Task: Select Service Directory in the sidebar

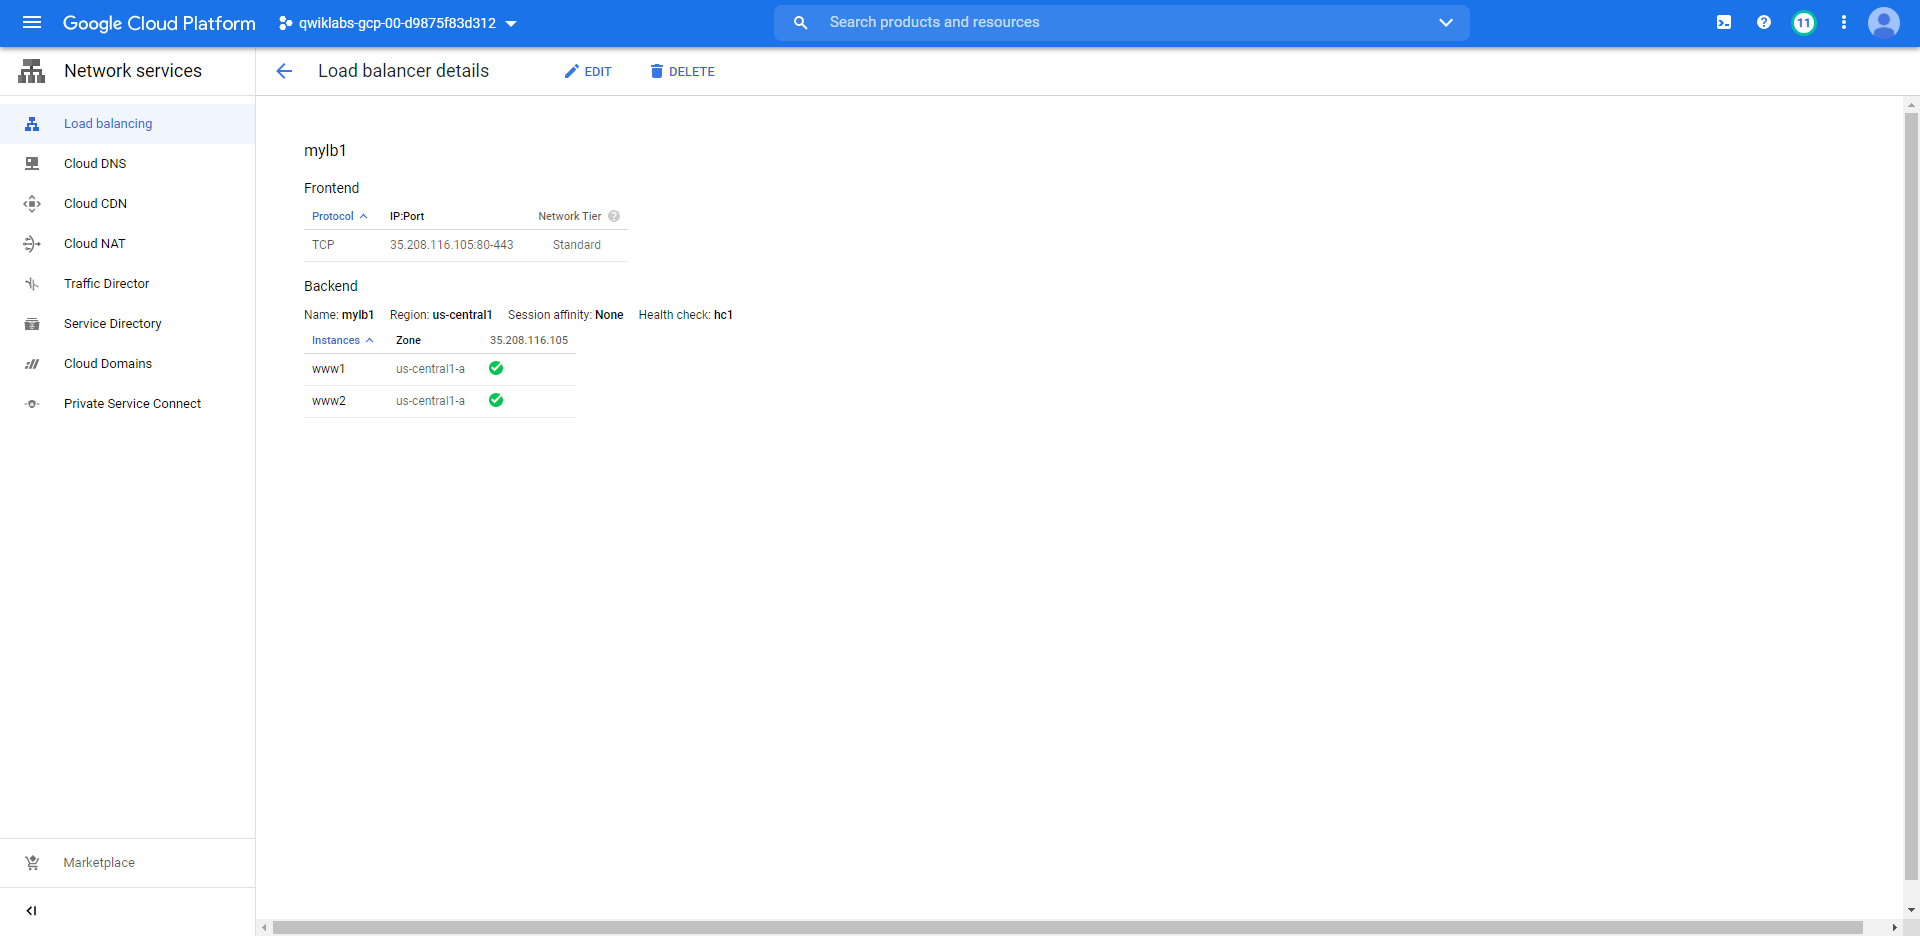Action: (127, 324)
